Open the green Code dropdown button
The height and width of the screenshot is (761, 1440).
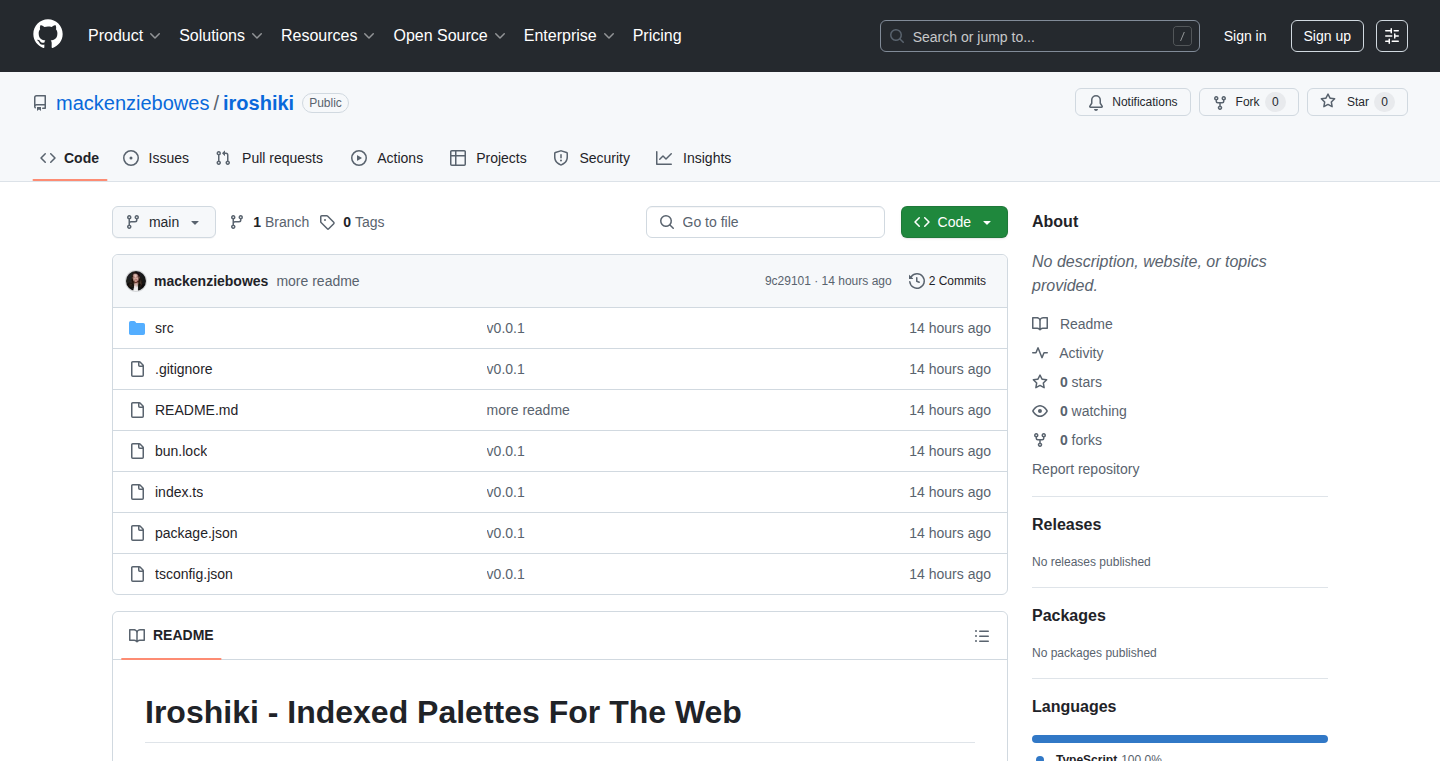tap(954, 222)
